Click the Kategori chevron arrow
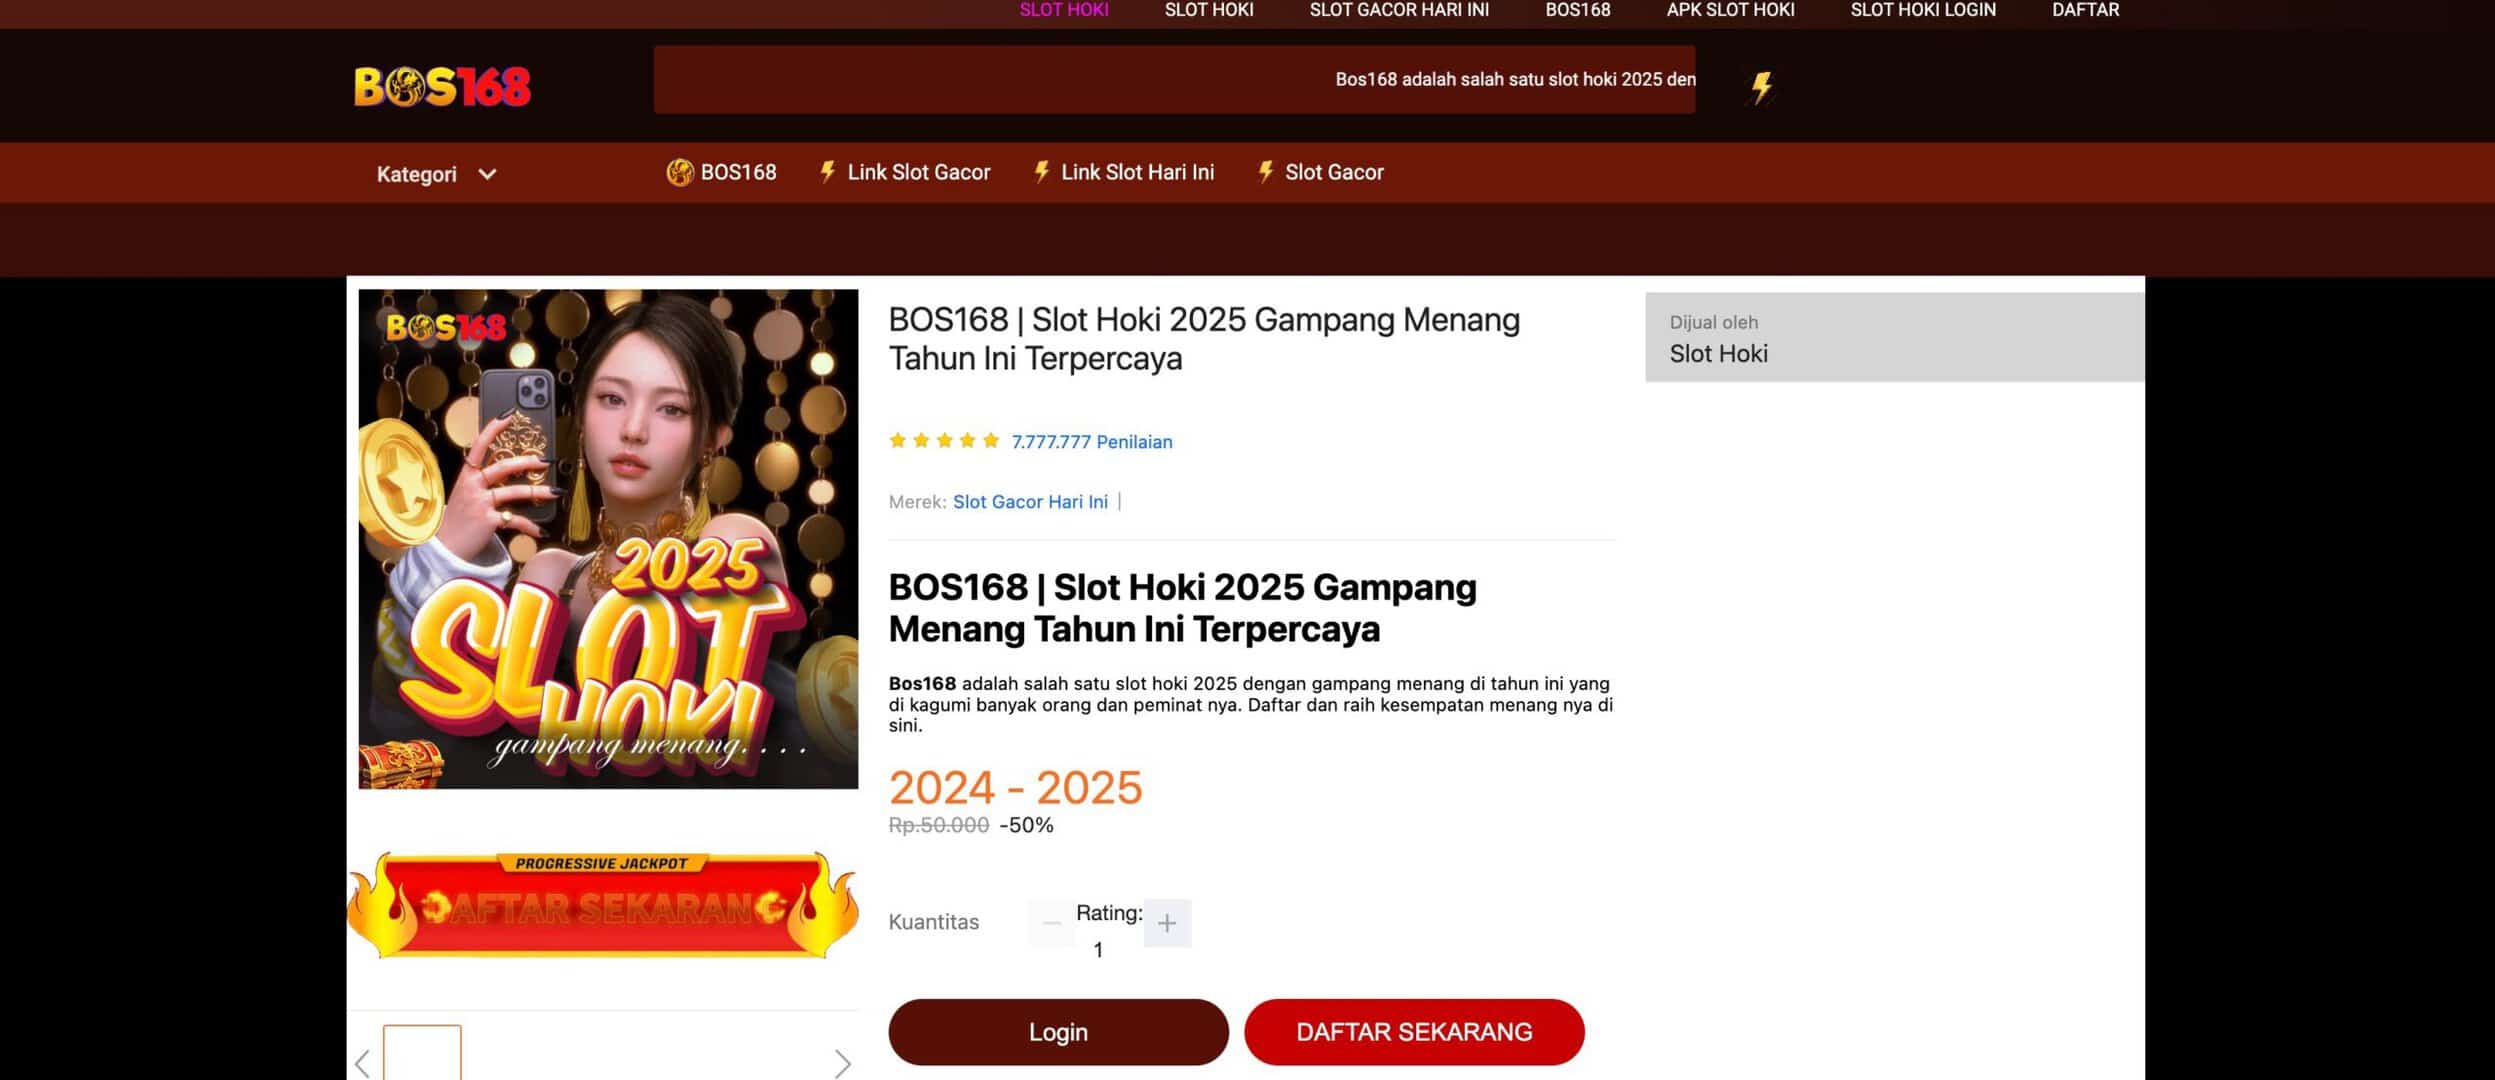 (x=487, y=174)
